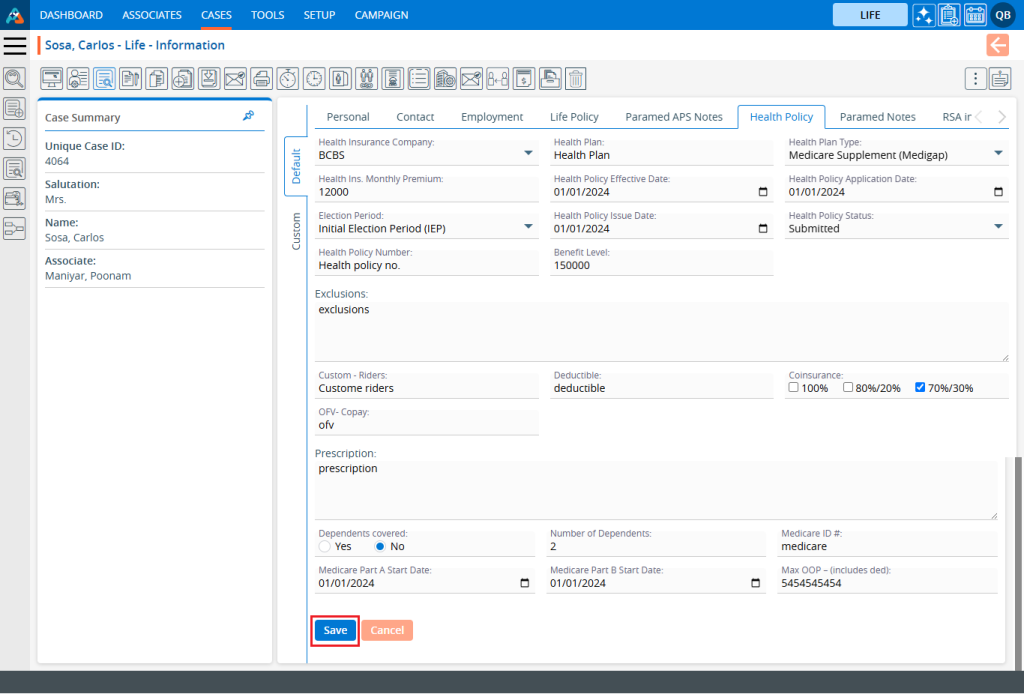Click the orange back arrow button

pos(997,45)
